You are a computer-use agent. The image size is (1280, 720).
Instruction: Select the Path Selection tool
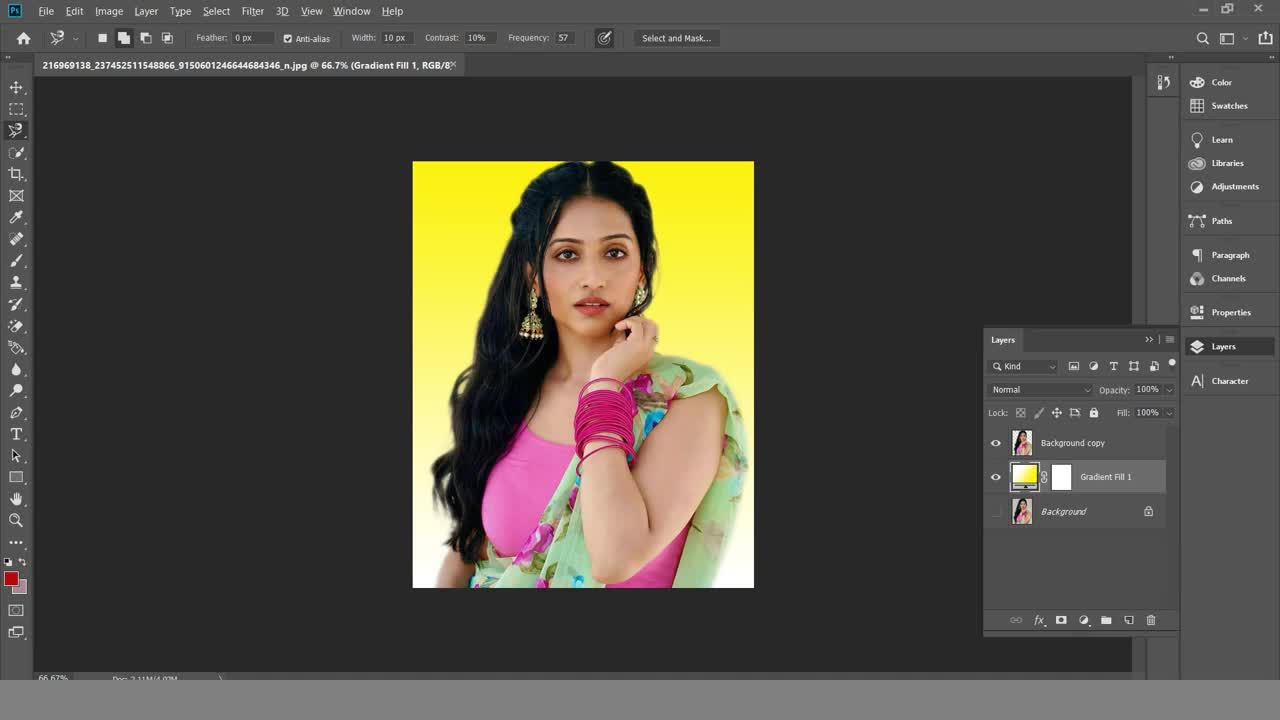(16, 456)
